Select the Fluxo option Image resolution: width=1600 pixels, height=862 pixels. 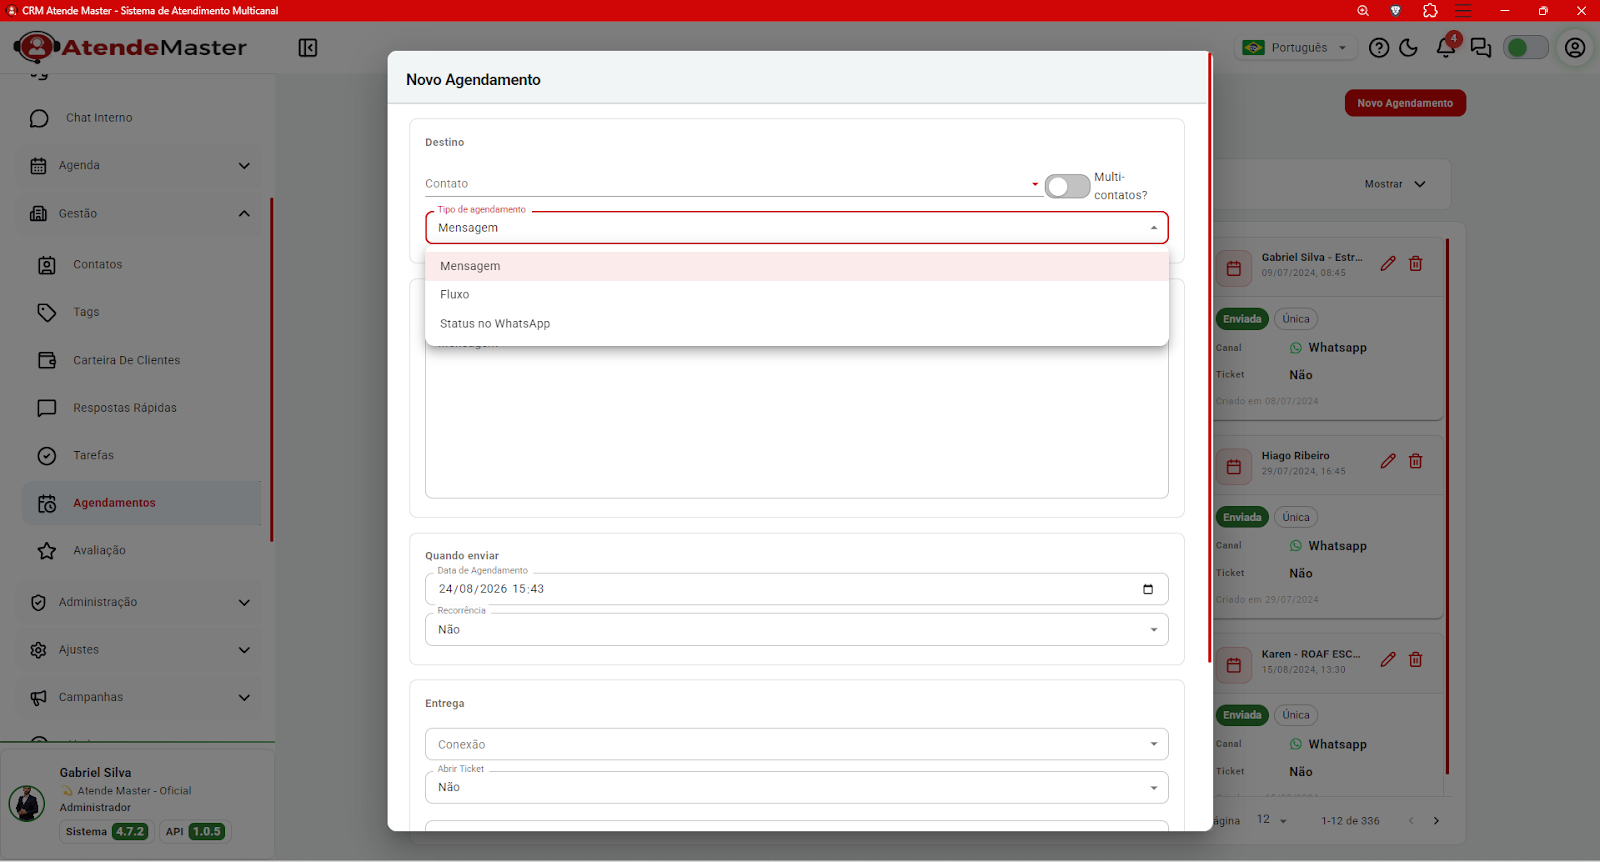click(797, 295)
